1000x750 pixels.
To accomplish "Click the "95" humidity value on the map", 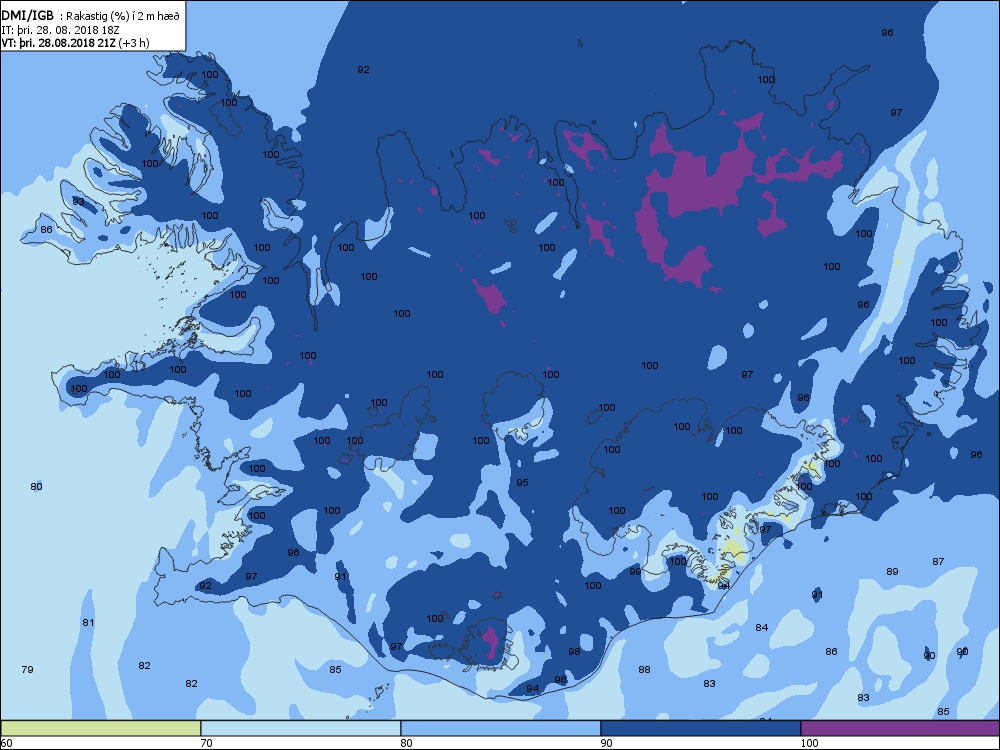I will click(522, 483).
